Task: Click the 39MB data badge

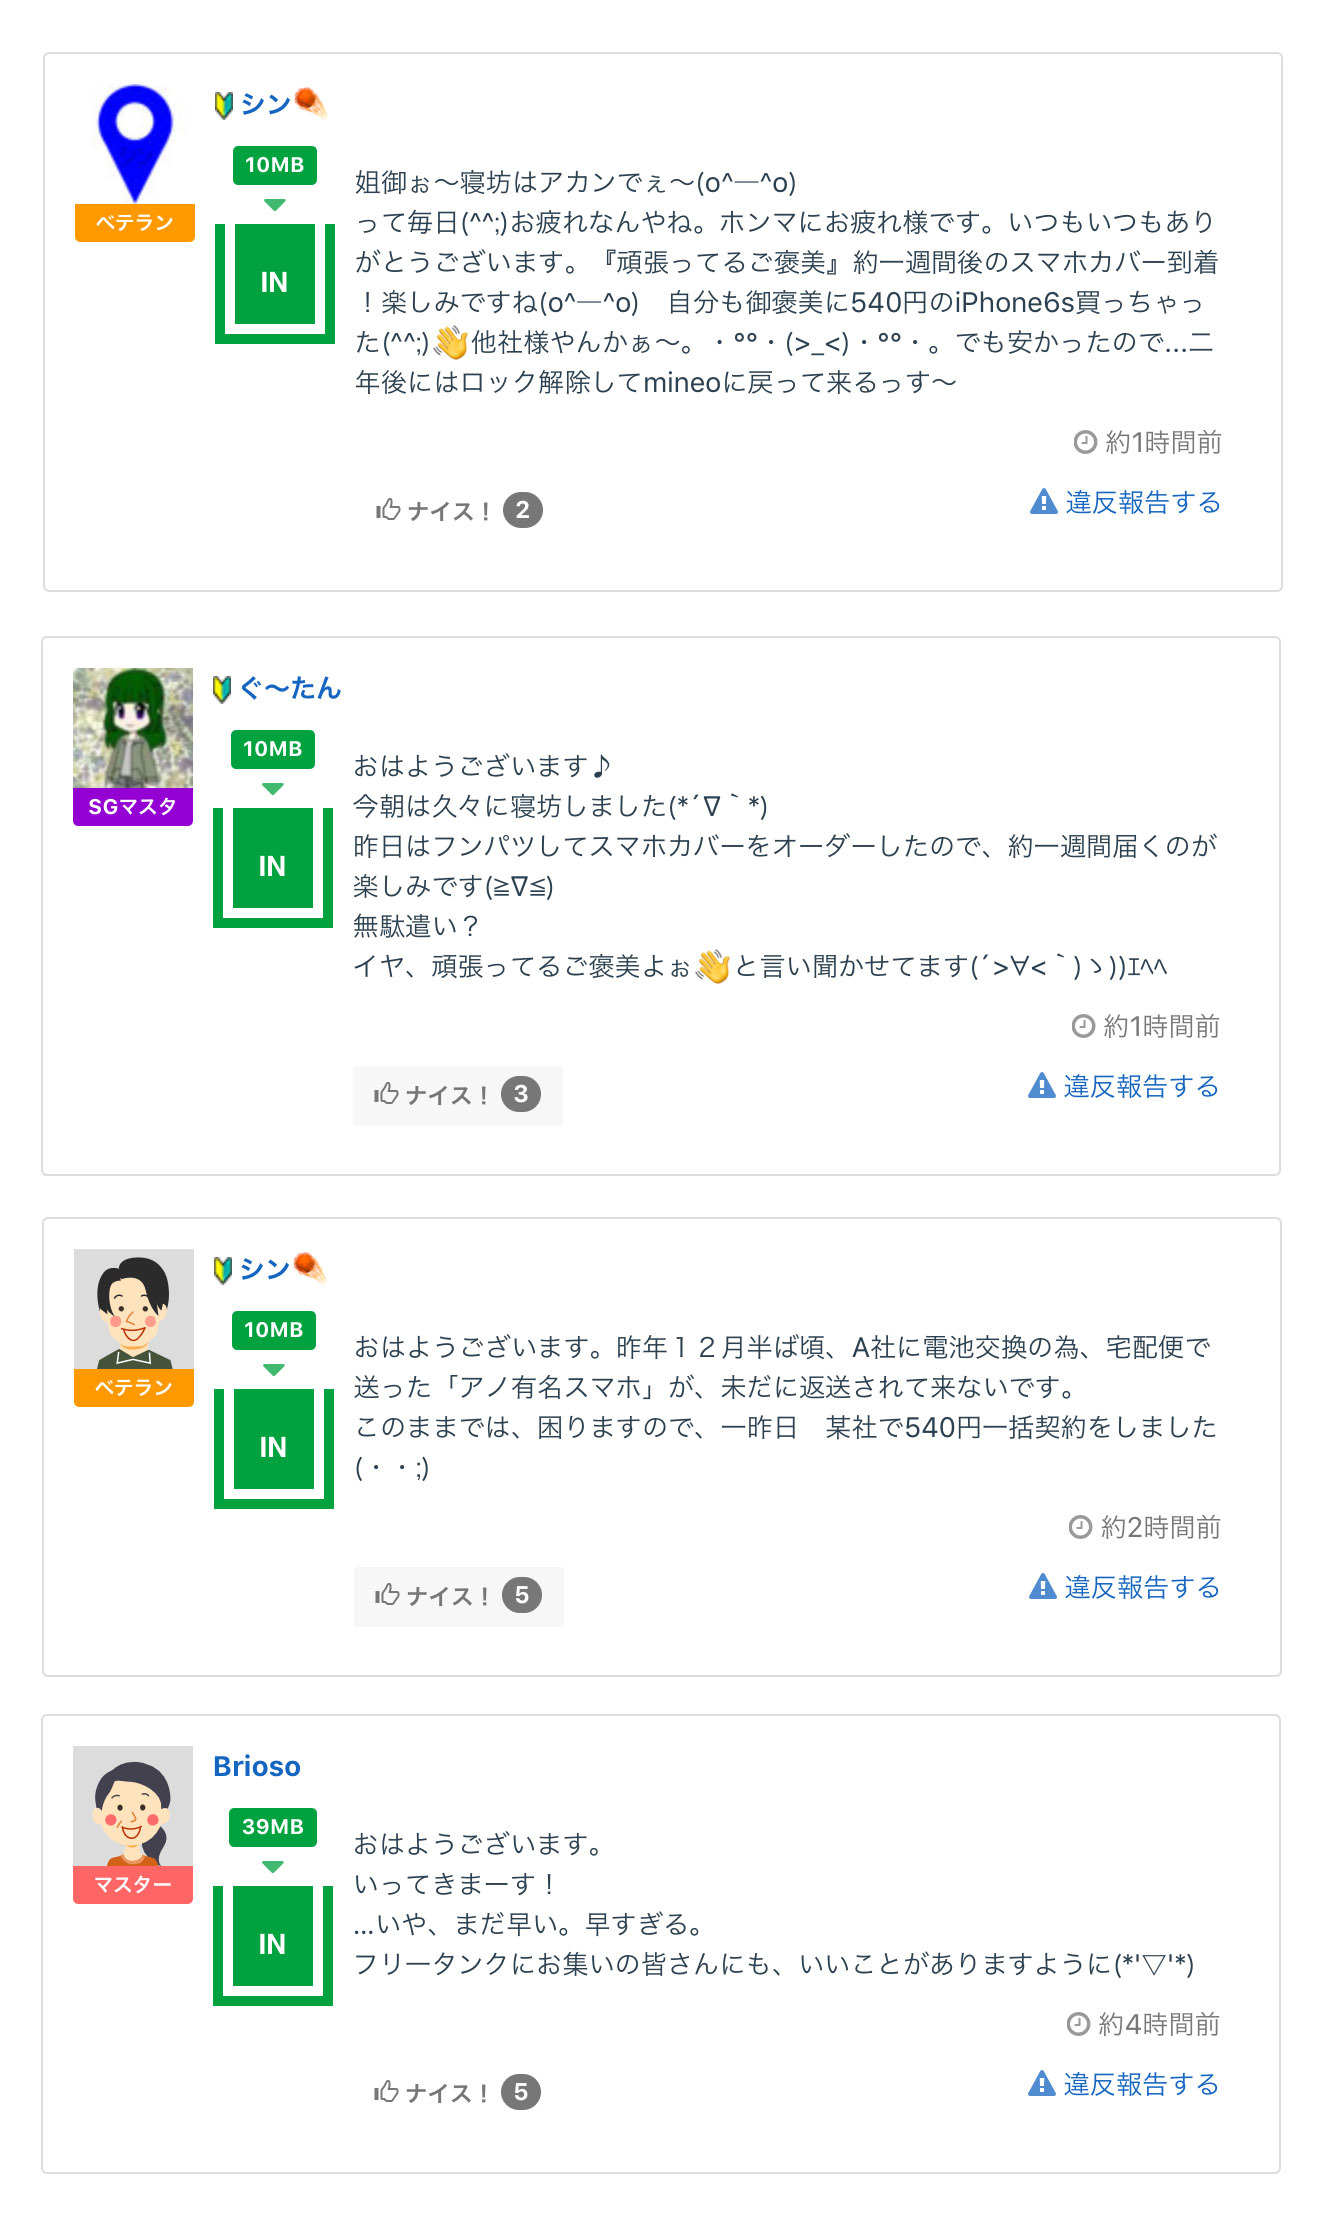Action: (x=272, y=1826)
